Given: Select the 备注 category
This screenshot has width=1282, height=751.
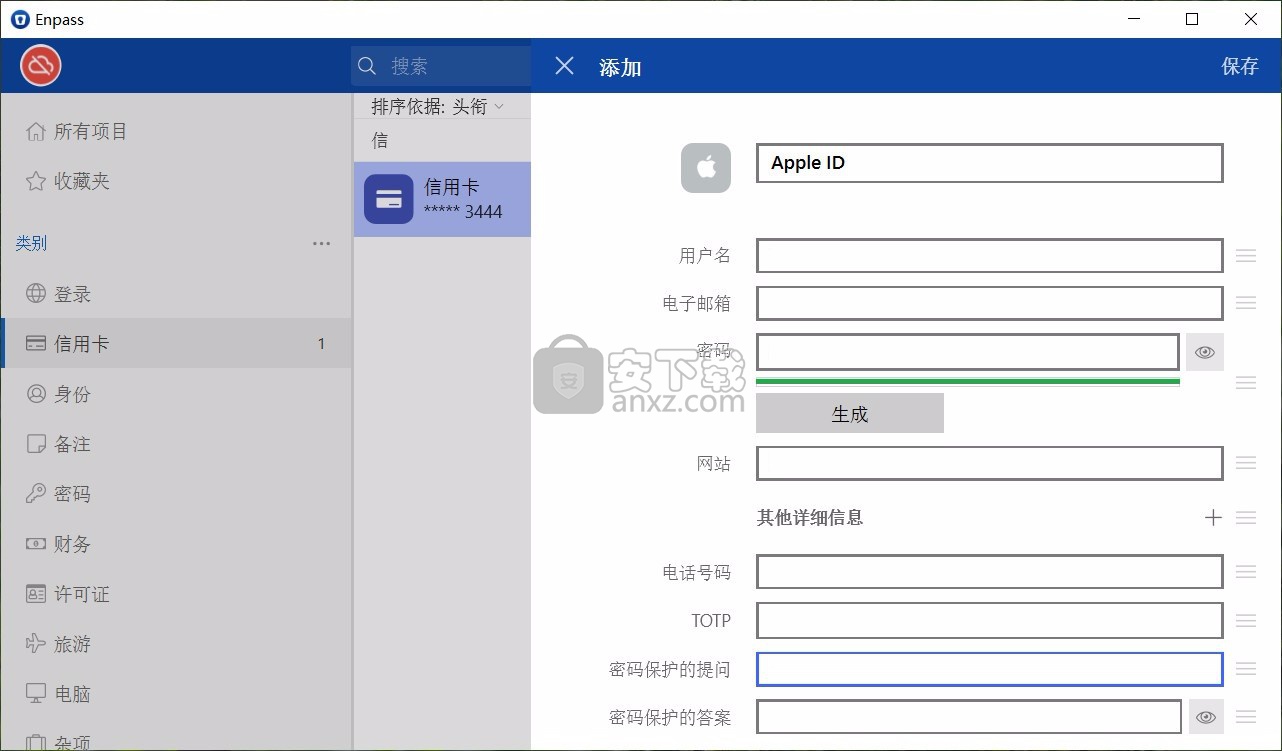Looking at the screenshot, I should pos(176,444).
